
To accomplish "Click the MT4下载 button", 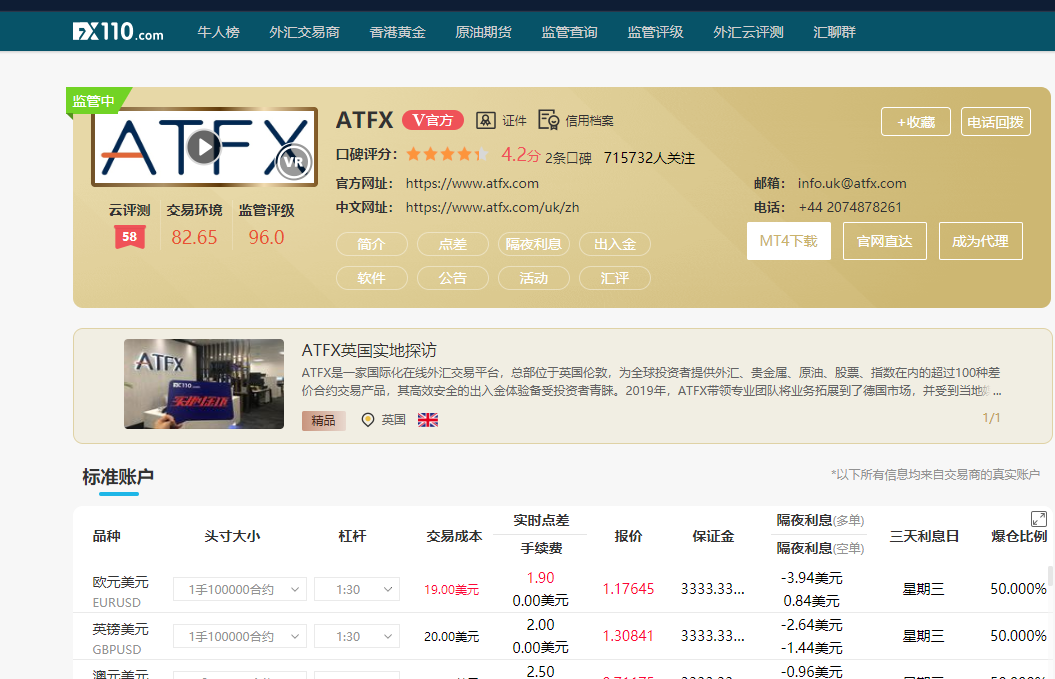I will coord(789,241).
